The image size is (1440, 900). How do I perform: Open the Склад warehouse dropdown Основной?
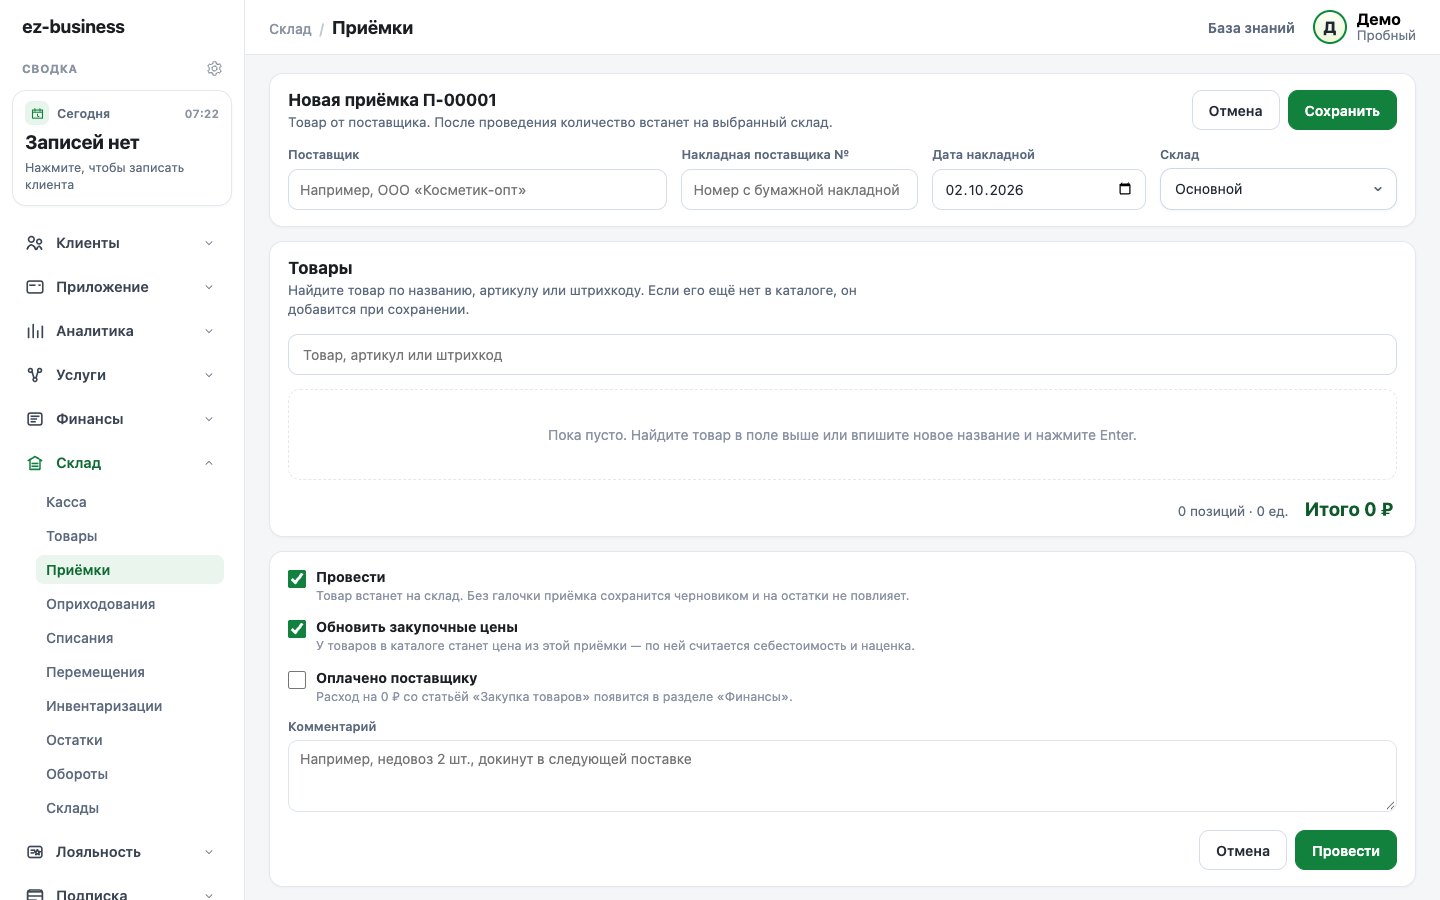(x=1278, y=189)
